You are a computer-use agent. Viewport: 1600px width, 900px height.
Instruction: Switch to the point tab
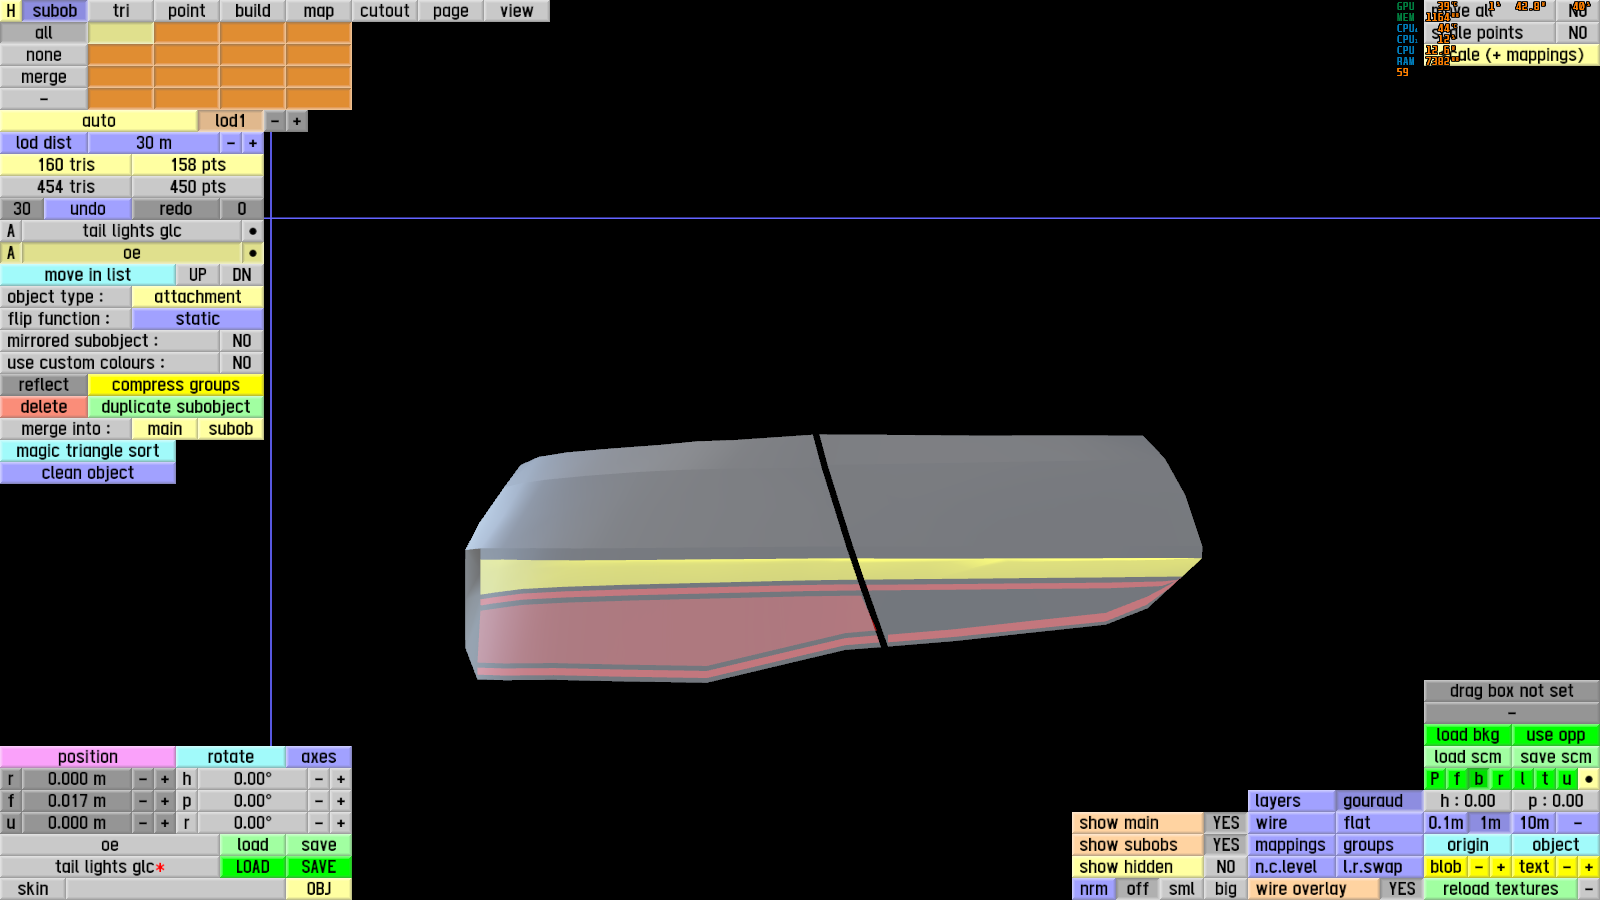[187, 11]
